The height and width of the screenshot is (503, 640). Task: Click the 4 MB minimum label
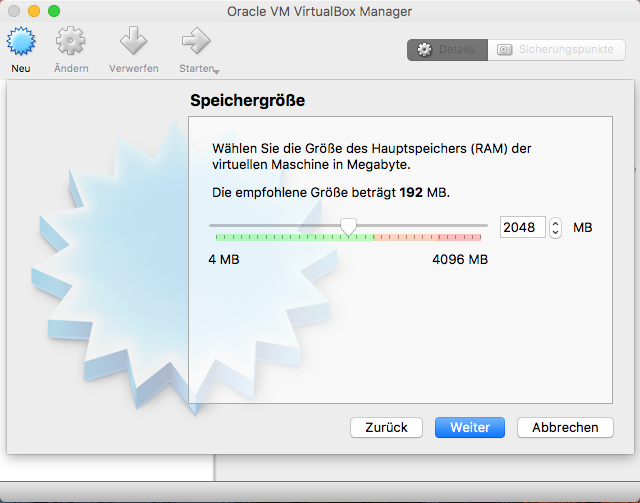pyautogui.click(x=224, y=260)
